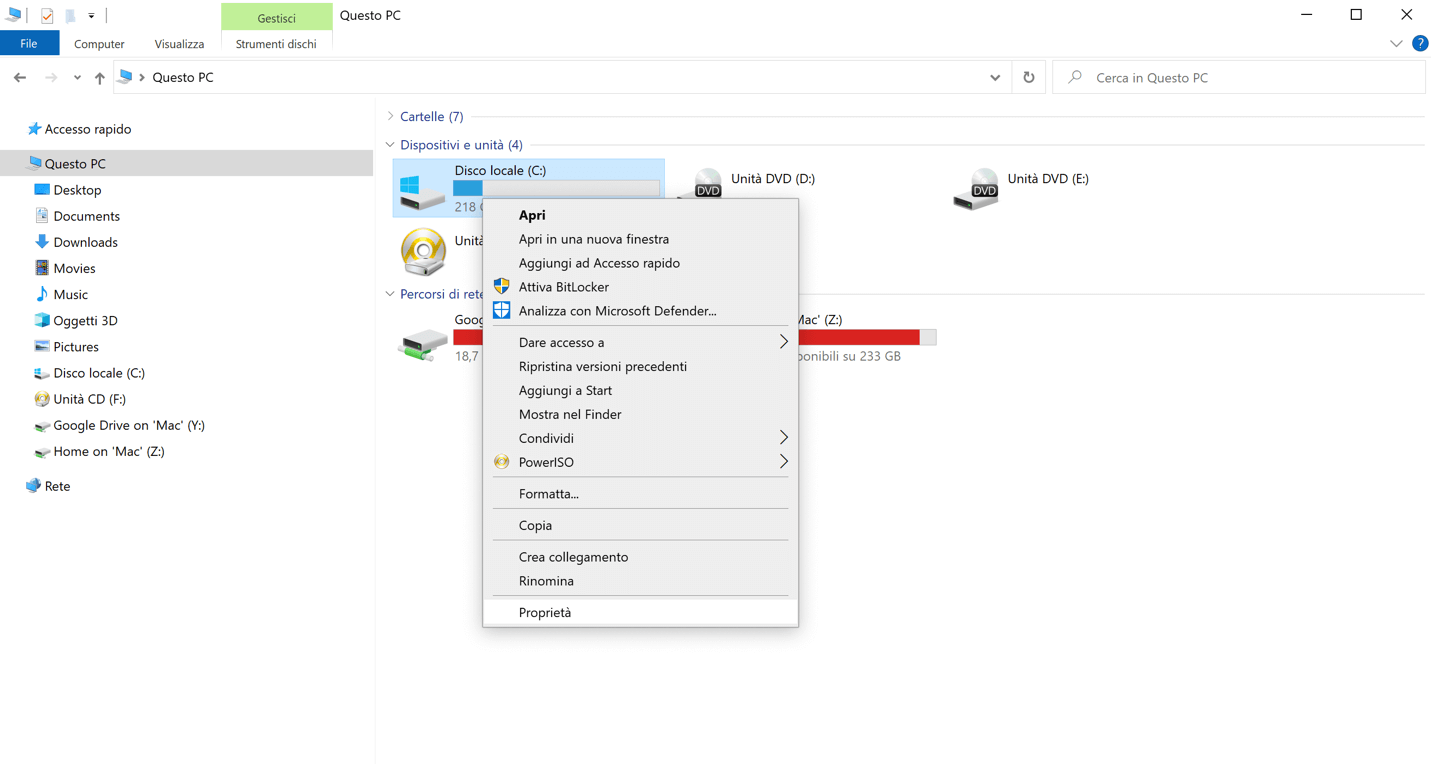Image resolution: width=1431 pixels, height=767 pixels.
Task: Click the Up arrow to parent folder
Action: (100, 78)
